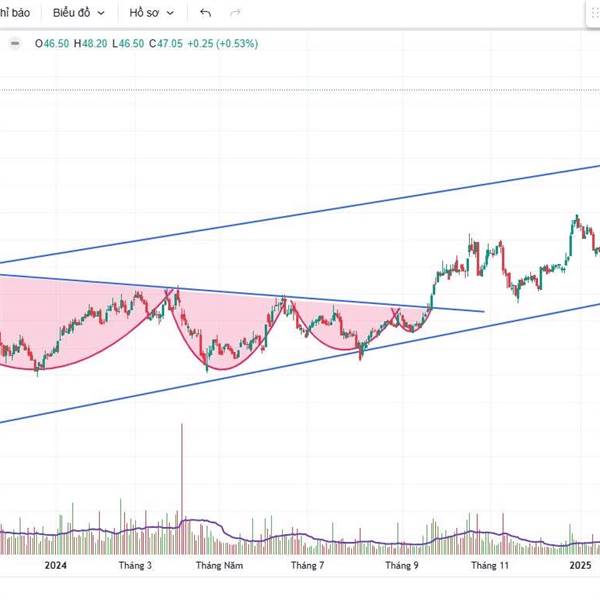Click the Tháng Năm time axis label
Screen dimensions: 600x600
[x=219, y=565]
